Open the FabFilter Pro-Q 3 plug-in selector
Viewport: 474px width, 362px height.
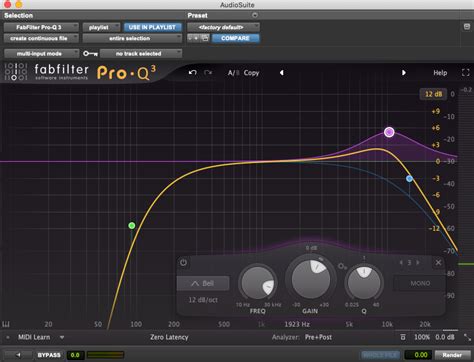point(41,27)
